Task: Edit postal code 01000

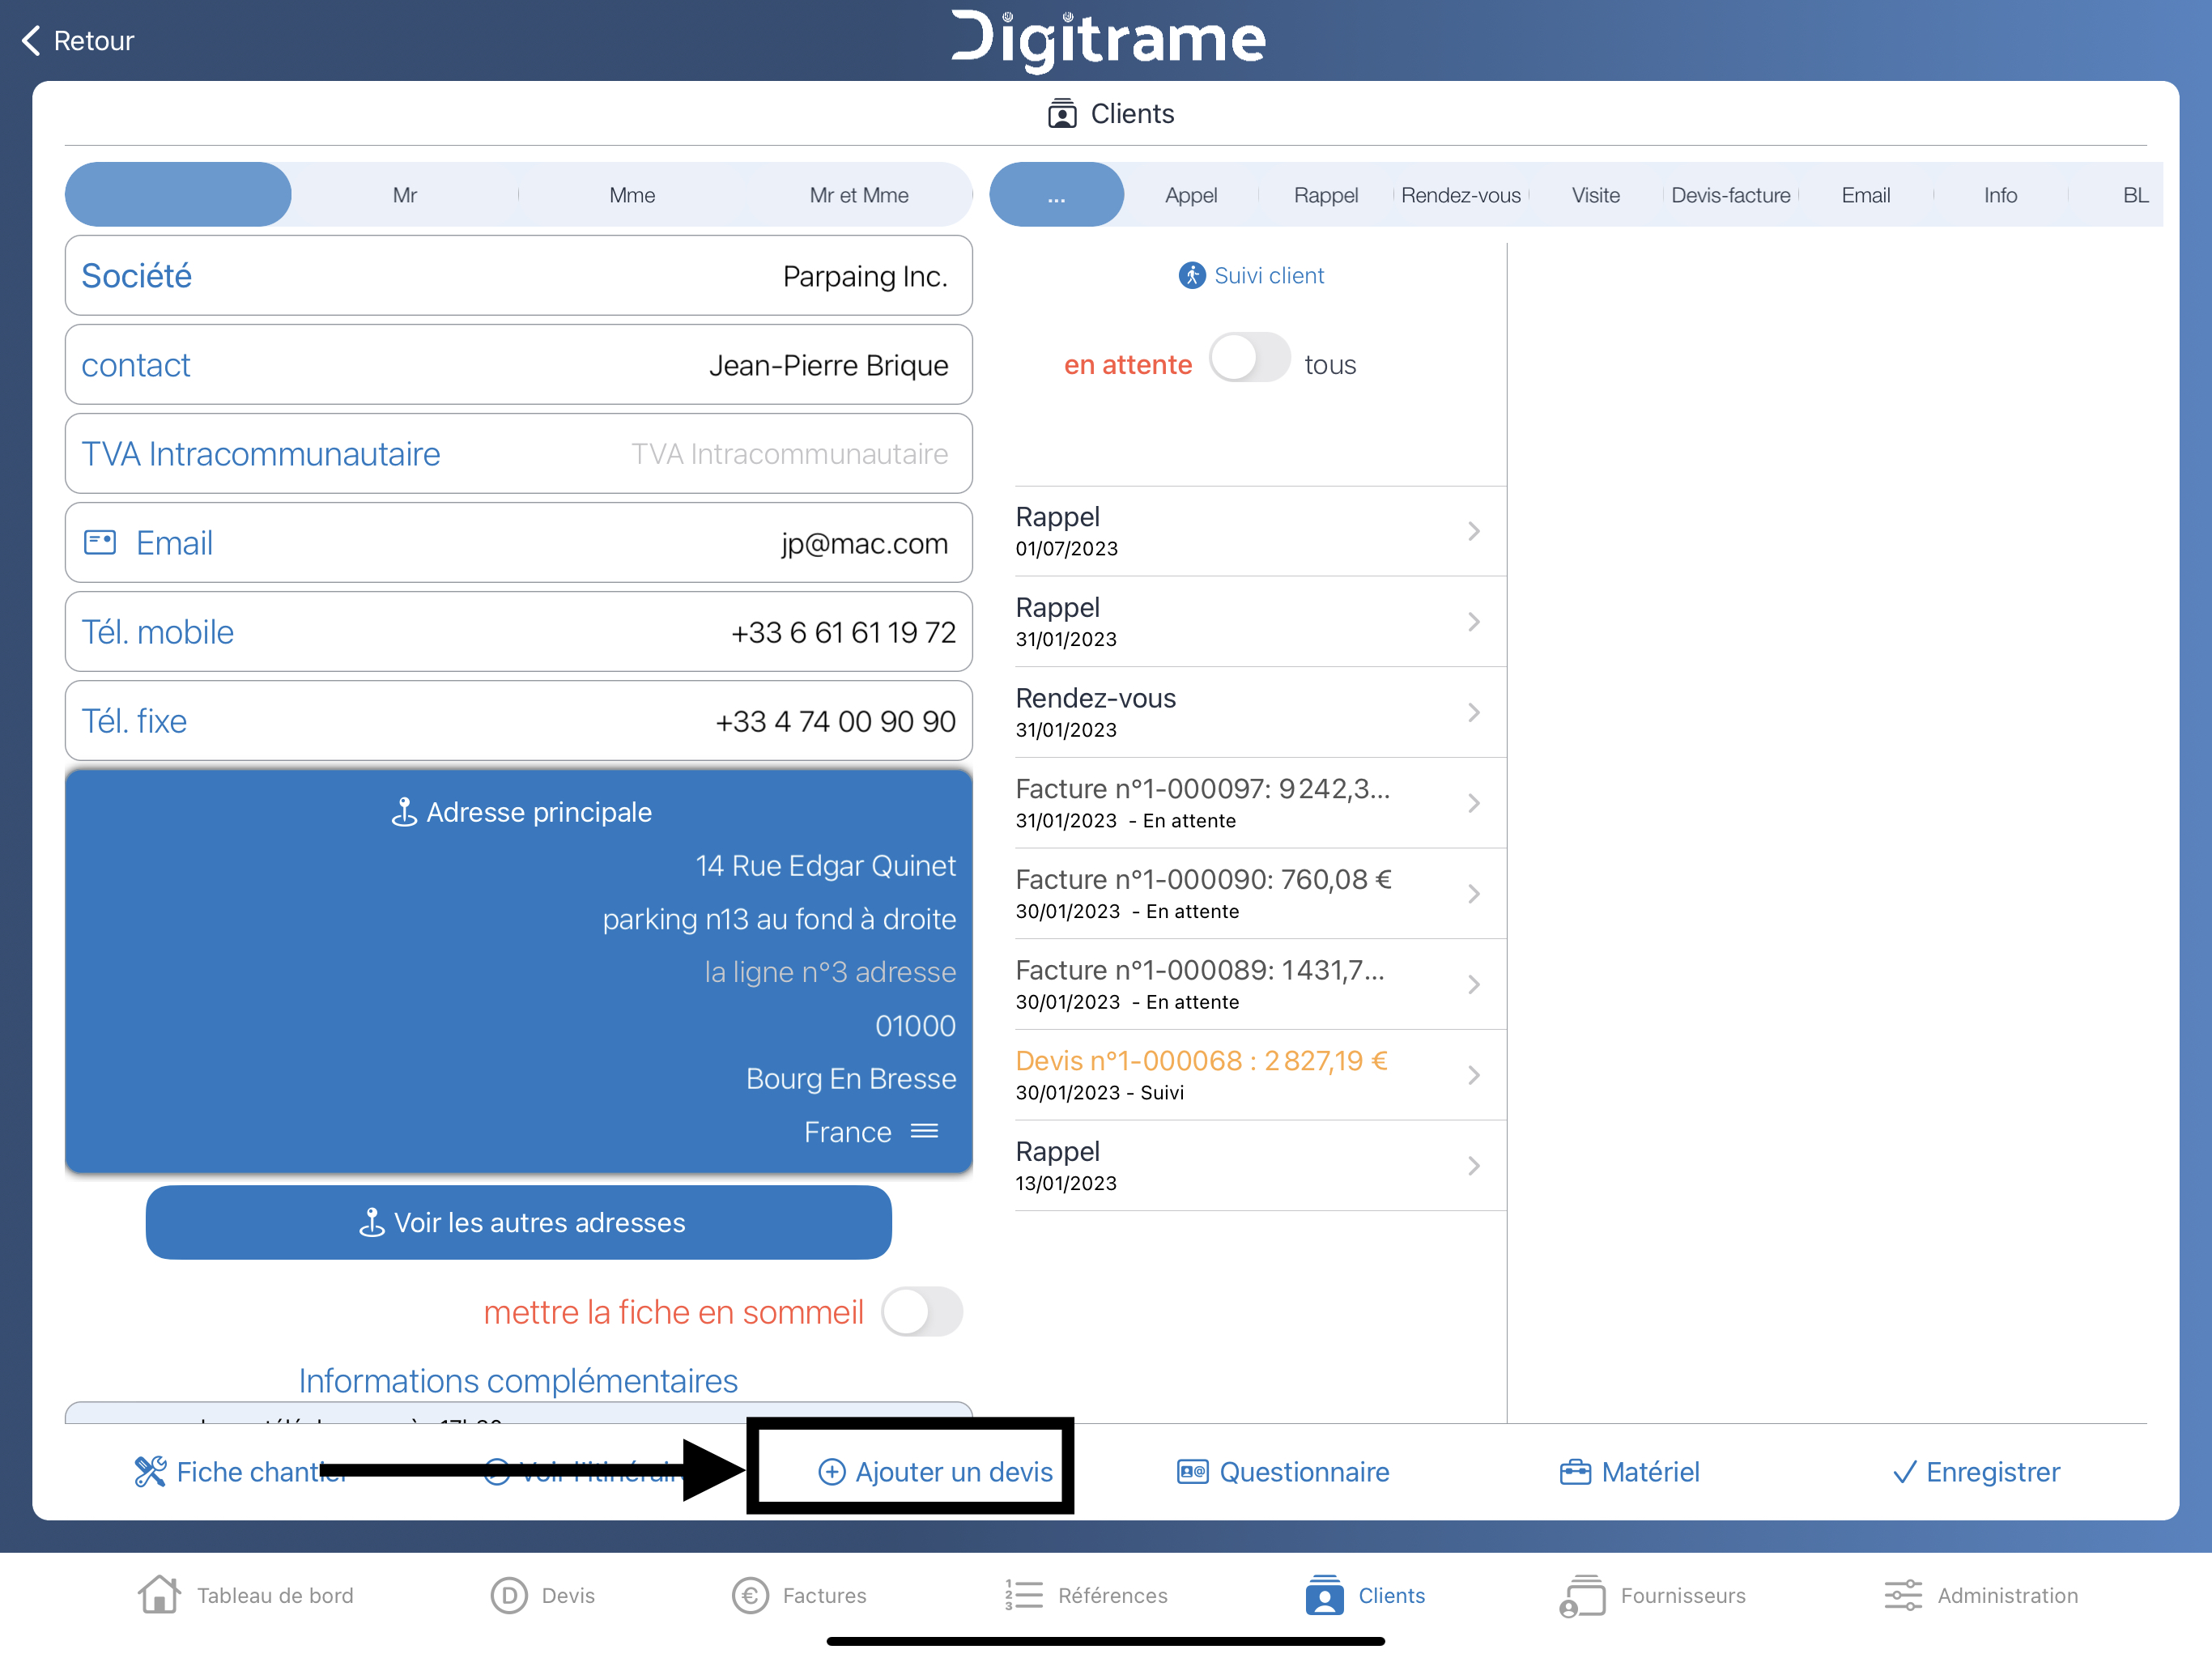Action: click(x=915, y=1026)
